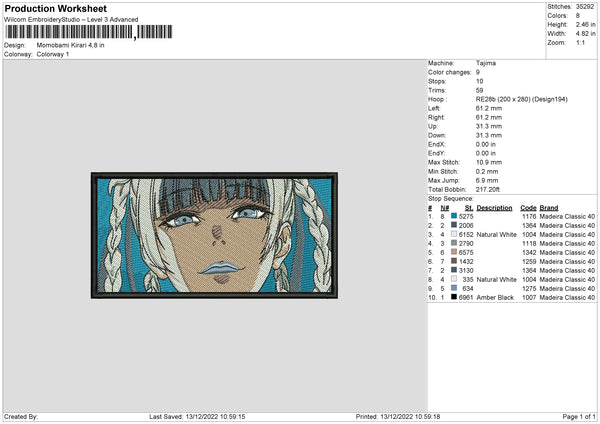This screenshot has height=424, width=600.
Task: Click the 'N#' column header
Action: click(x=445, y=208)
